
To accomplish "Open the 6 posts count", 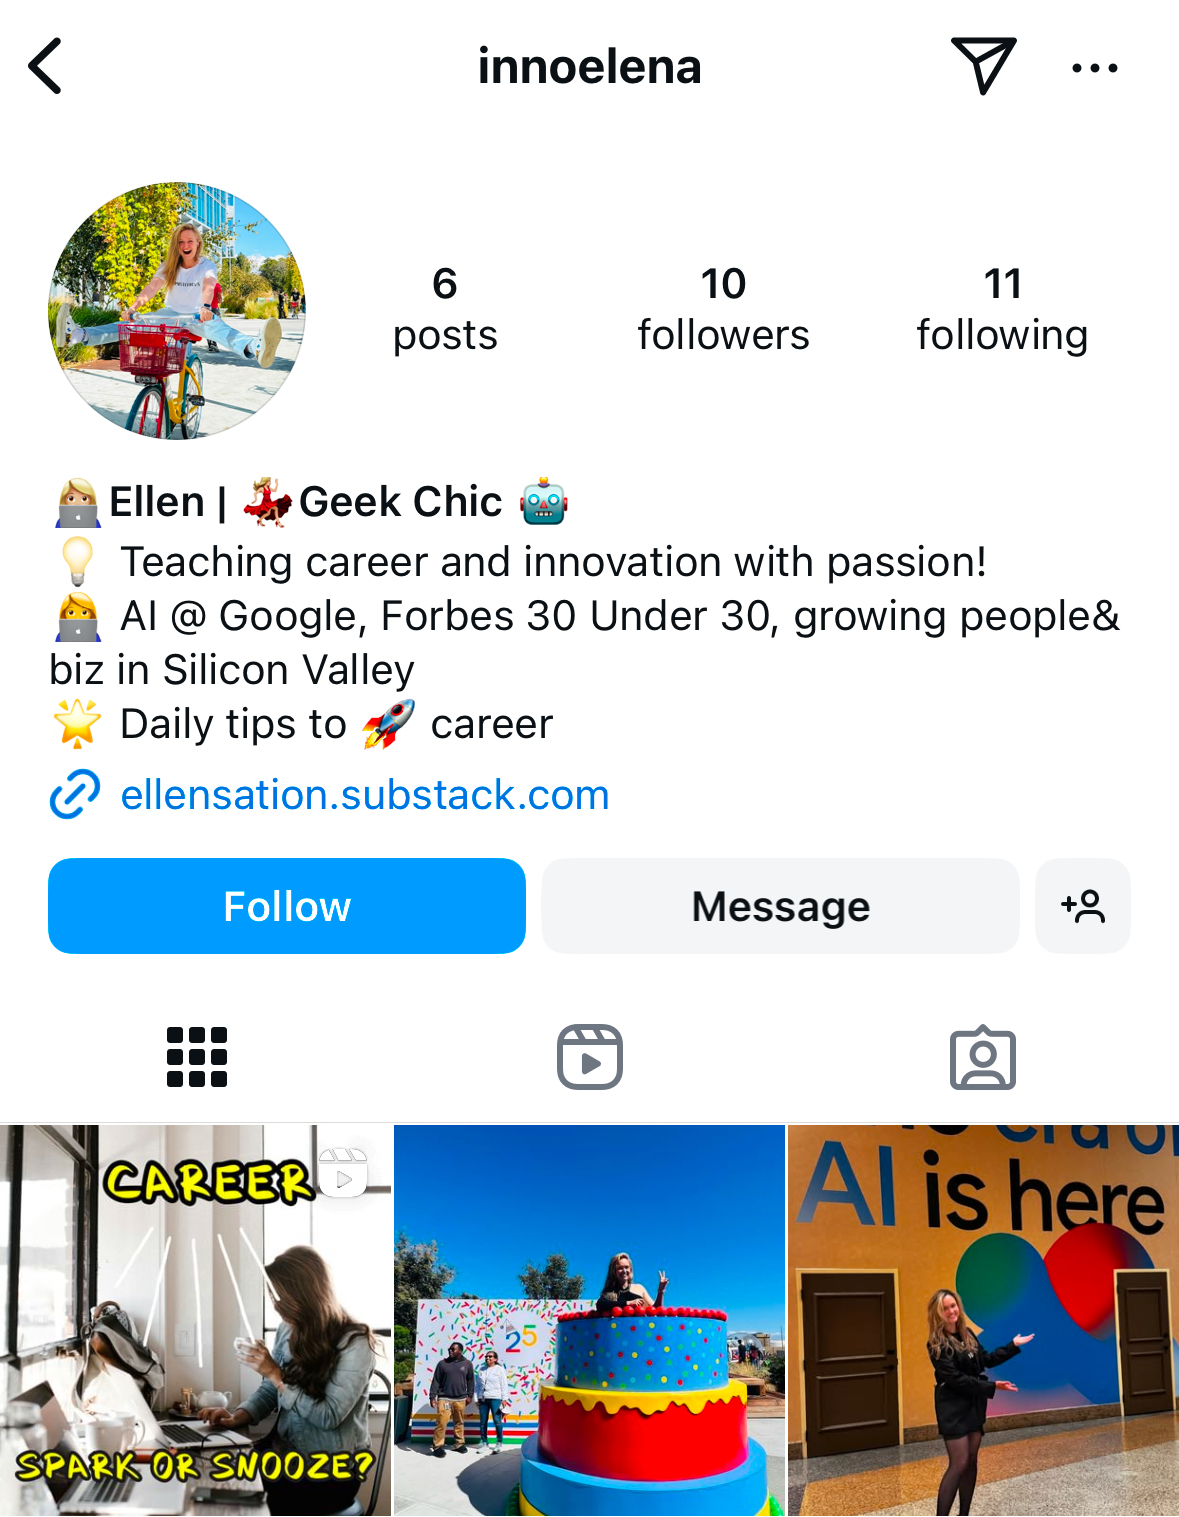I will (445, 310).
